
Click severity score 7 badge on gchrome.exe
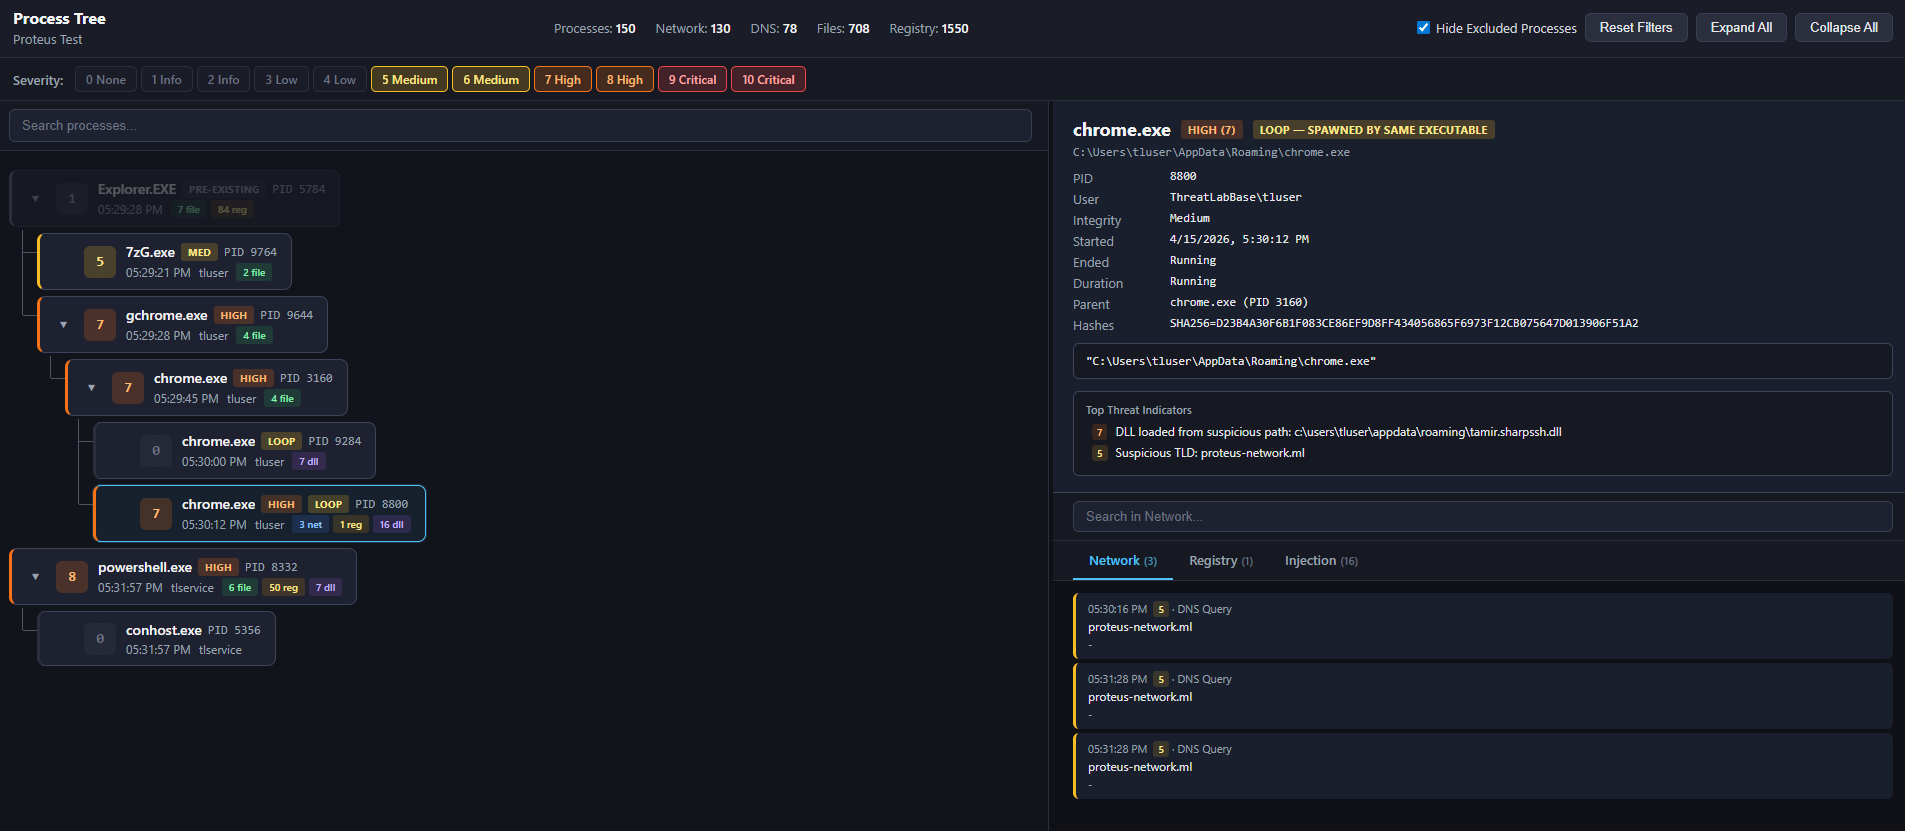(100, 325)
